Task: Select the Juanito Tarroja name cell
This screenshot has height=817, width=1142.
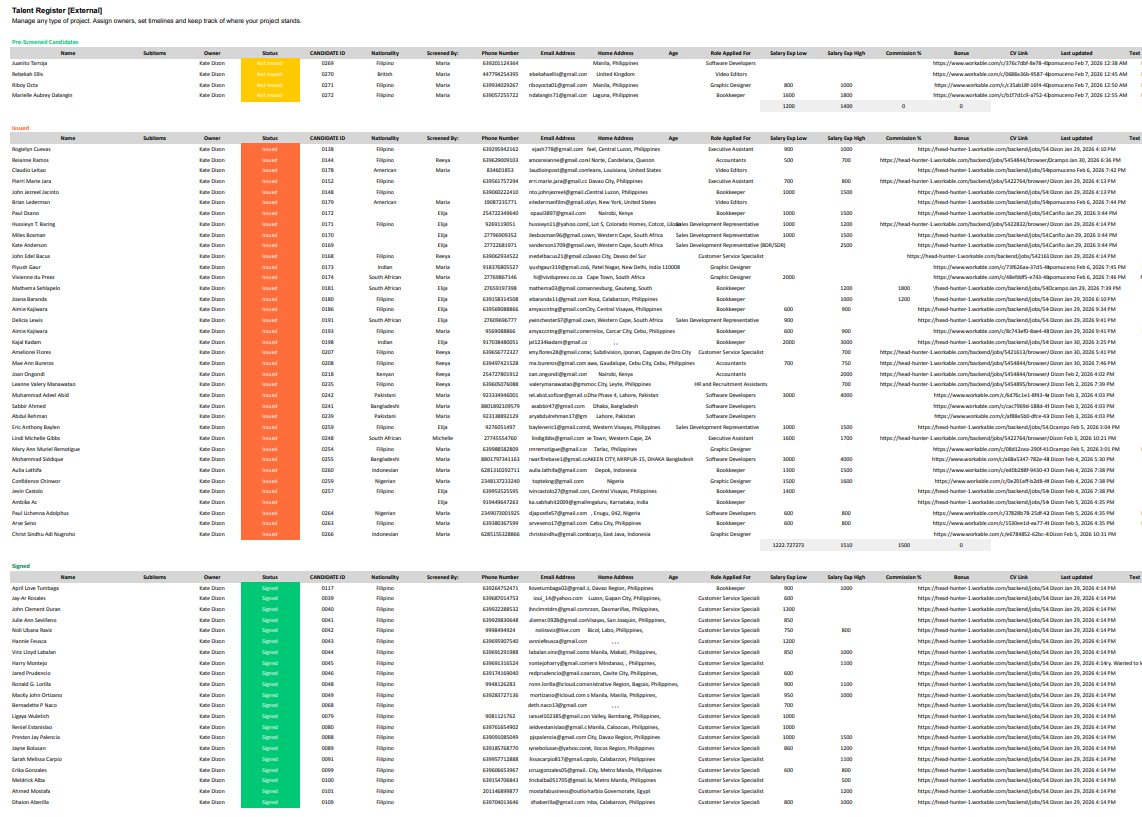Action: [x=30, y=63]
